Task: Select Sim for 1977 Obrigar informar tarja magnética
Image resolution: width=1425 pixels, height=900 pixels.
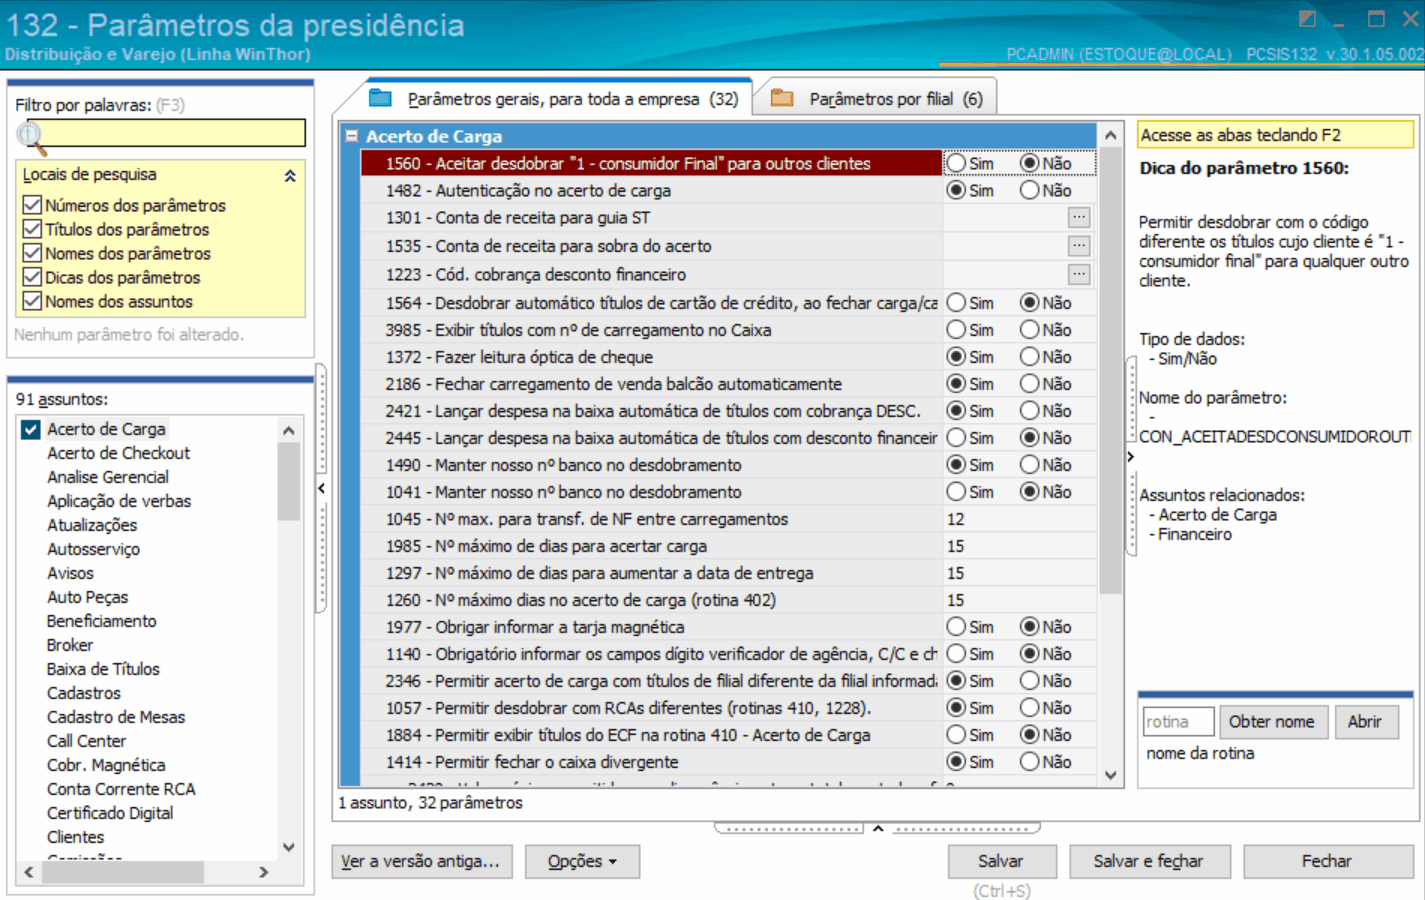Action: tap(957, 626)
